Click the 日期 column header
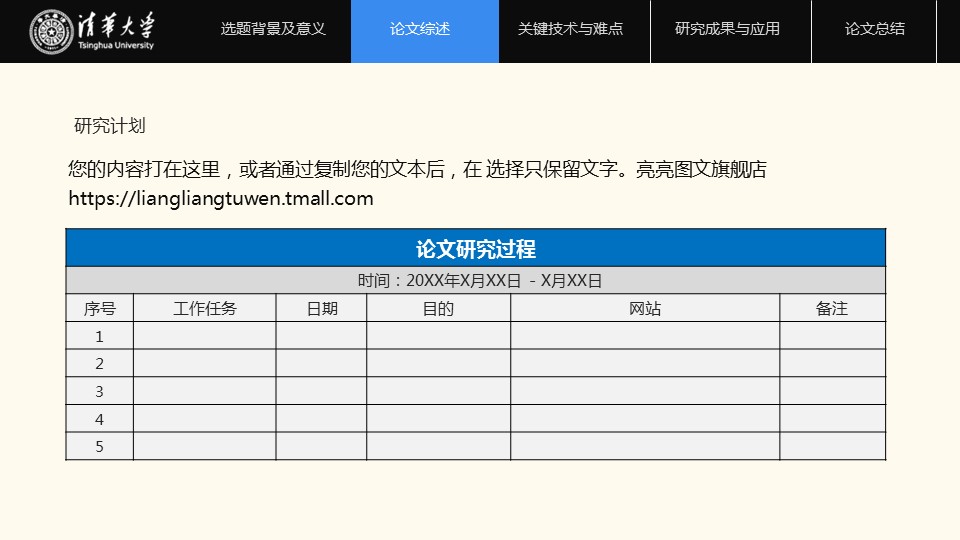 pyautogui.click(x=322, y=309)
